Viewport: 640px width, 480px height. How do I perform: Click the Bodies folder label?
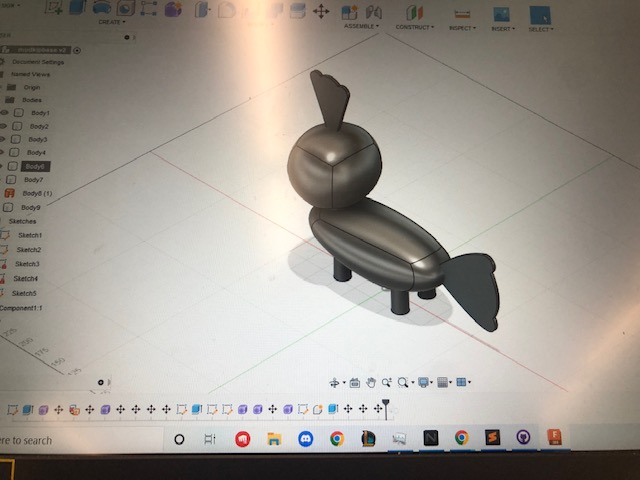tap(32, 100)
